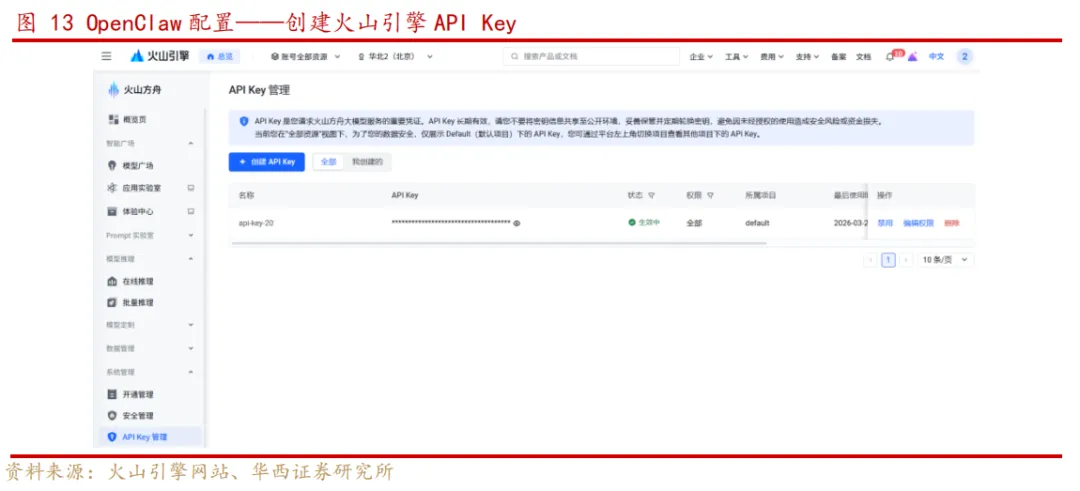Open notifications bell icon

tap(889, 57)
